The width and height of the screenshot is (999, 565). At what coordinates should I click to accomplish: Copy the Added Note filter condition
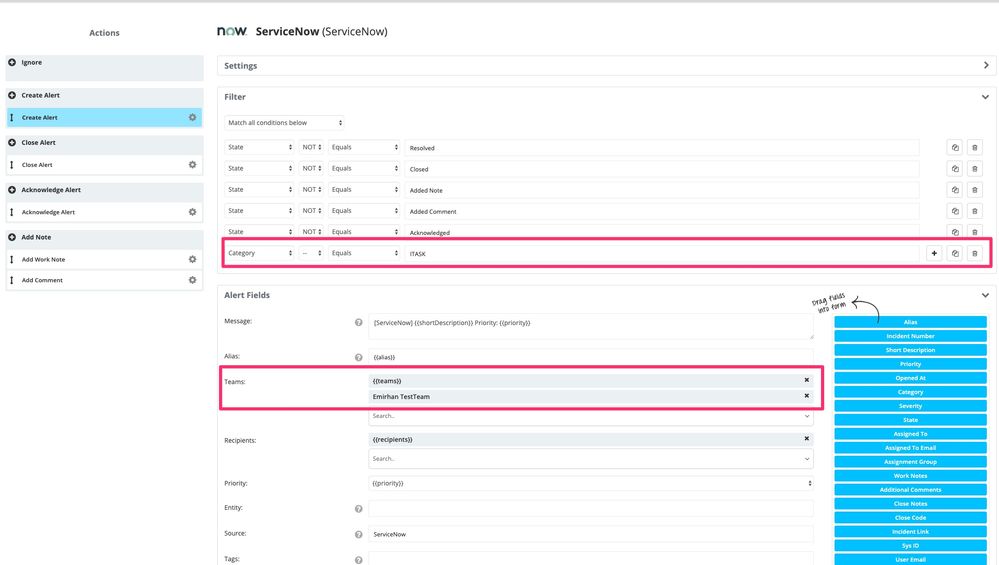(x=954, y=189)
